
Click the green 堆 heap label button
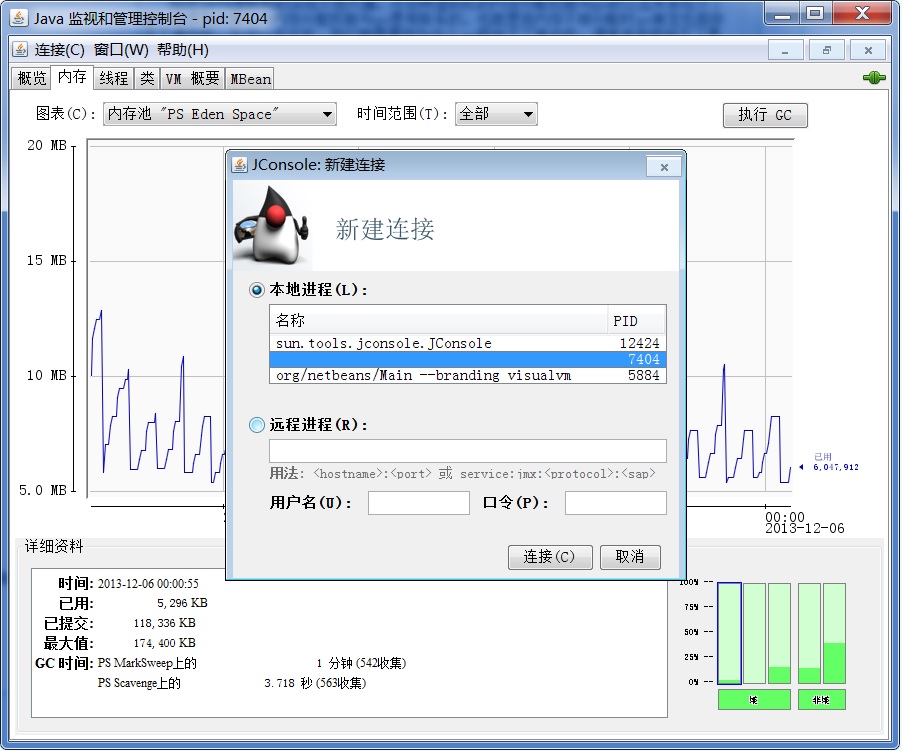click(x=754, y=700)
